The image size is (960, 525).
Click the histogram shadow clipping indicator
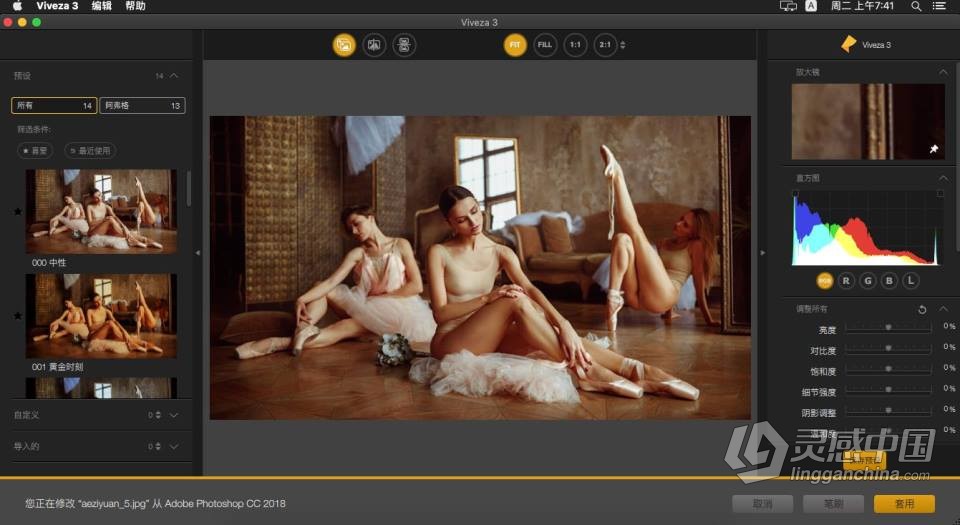(x=795, y=193)
